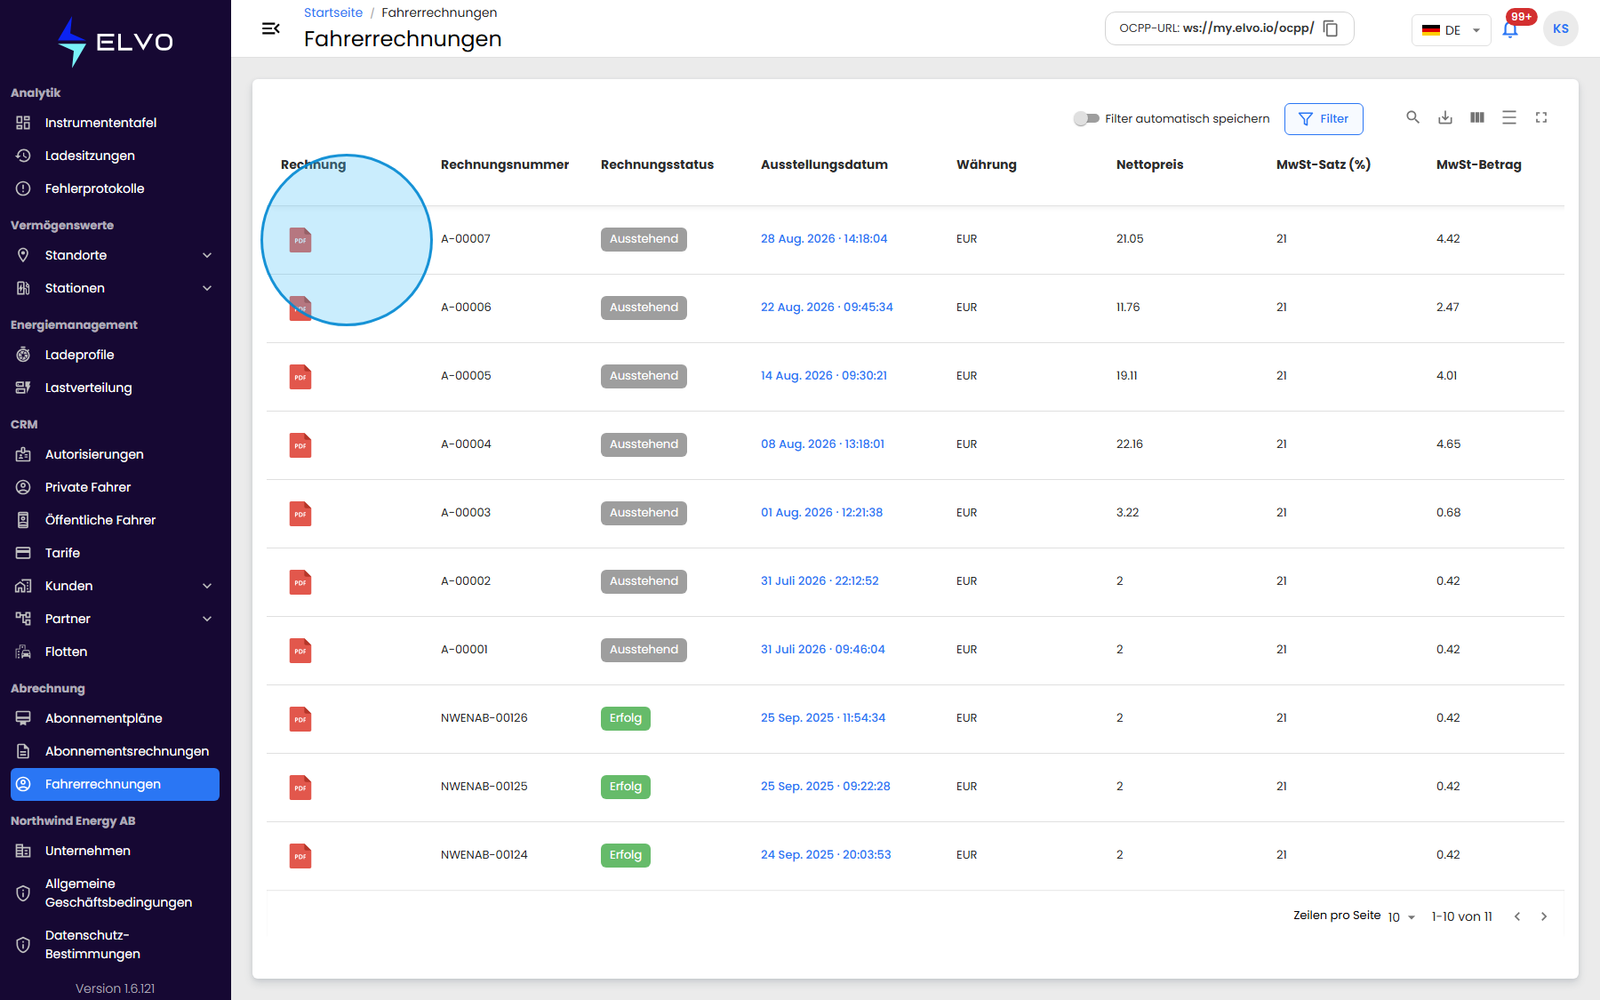Open PDF icon for invoice A-00005

[300, 377]
